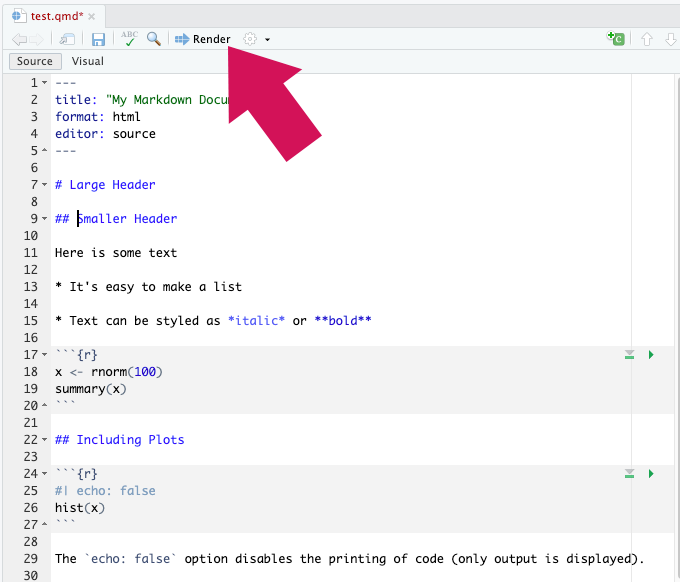
Task: Open render options gear dropdown
Action: [255, 39]
